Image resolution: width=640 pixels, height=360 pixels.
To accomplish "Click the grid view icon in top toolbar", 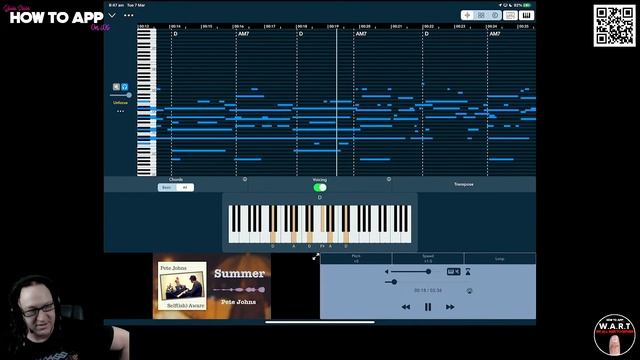I will 481,16.
